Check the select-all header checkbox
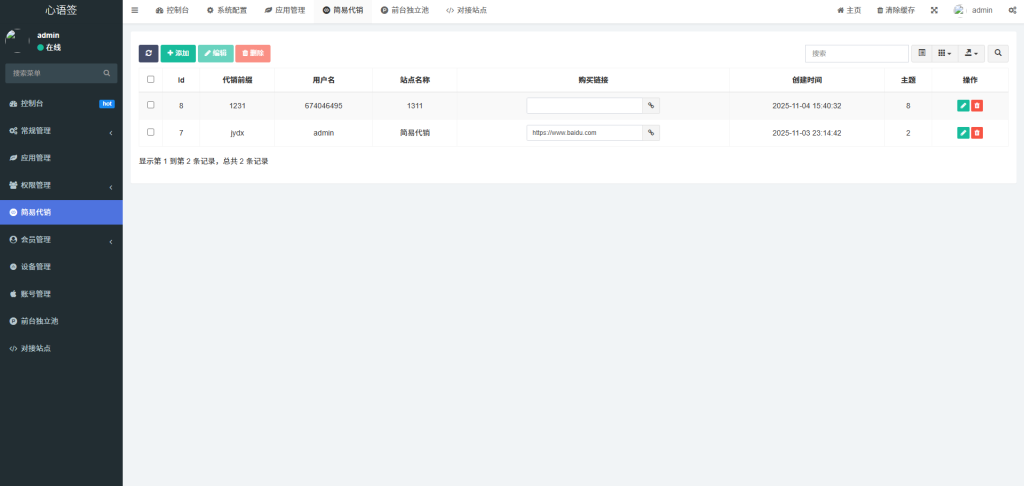1024x486 pixels. tap(151, 79)
